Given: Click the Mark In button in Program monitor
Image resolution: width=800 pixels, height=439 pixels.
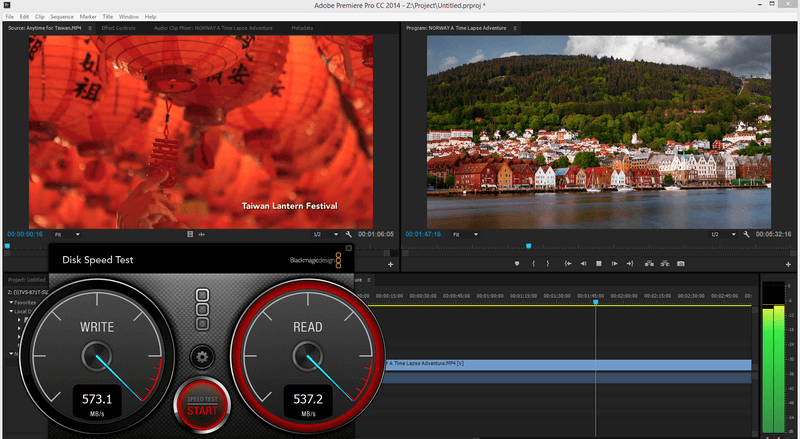Looking at the screenshot, I should coord(534,264).
